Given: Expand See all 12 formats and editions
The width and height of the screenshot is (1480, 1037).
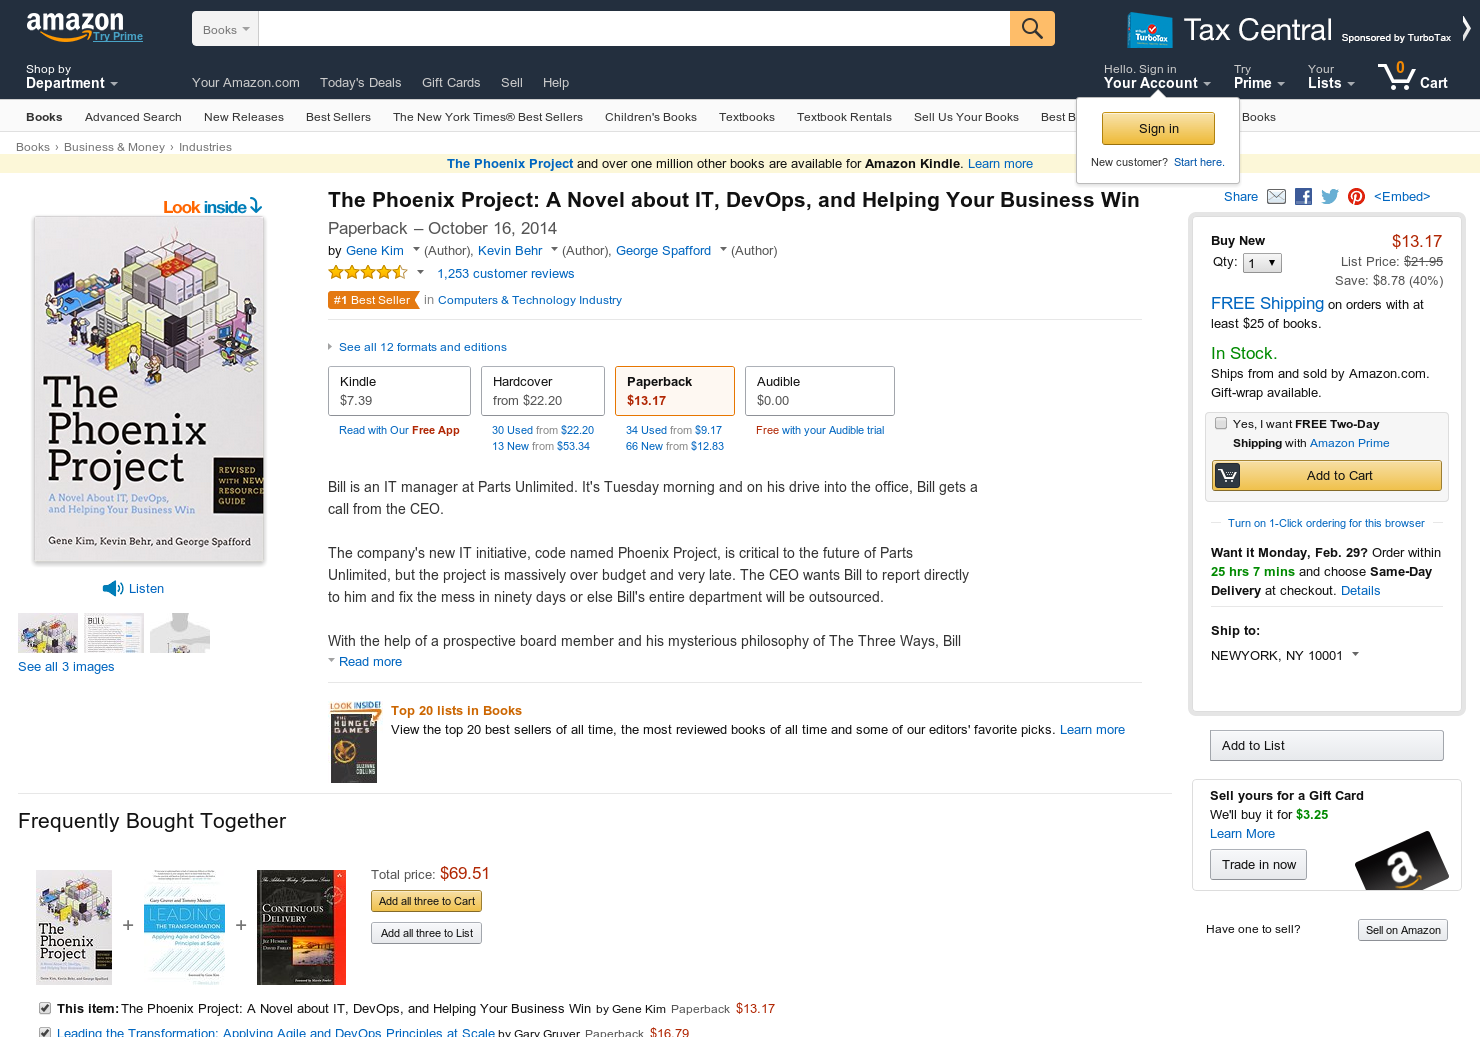Looking at the screenshot, I should [423, 347].
